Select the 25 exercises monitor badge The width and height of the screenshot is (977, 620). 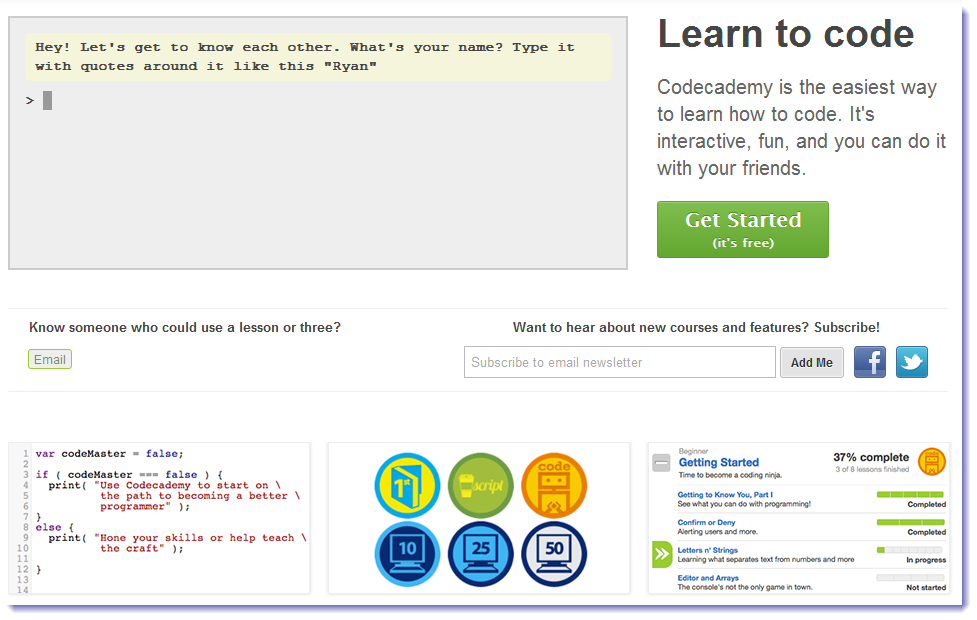(x=481, y=554)
